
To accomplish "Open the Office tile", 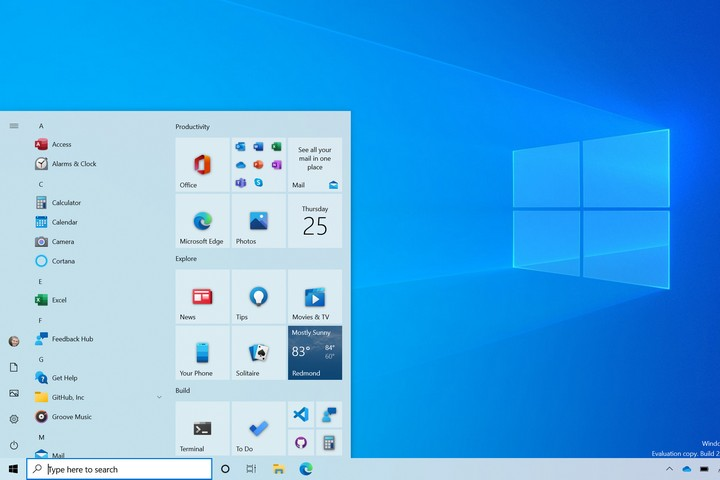I will tap(202, 165).
